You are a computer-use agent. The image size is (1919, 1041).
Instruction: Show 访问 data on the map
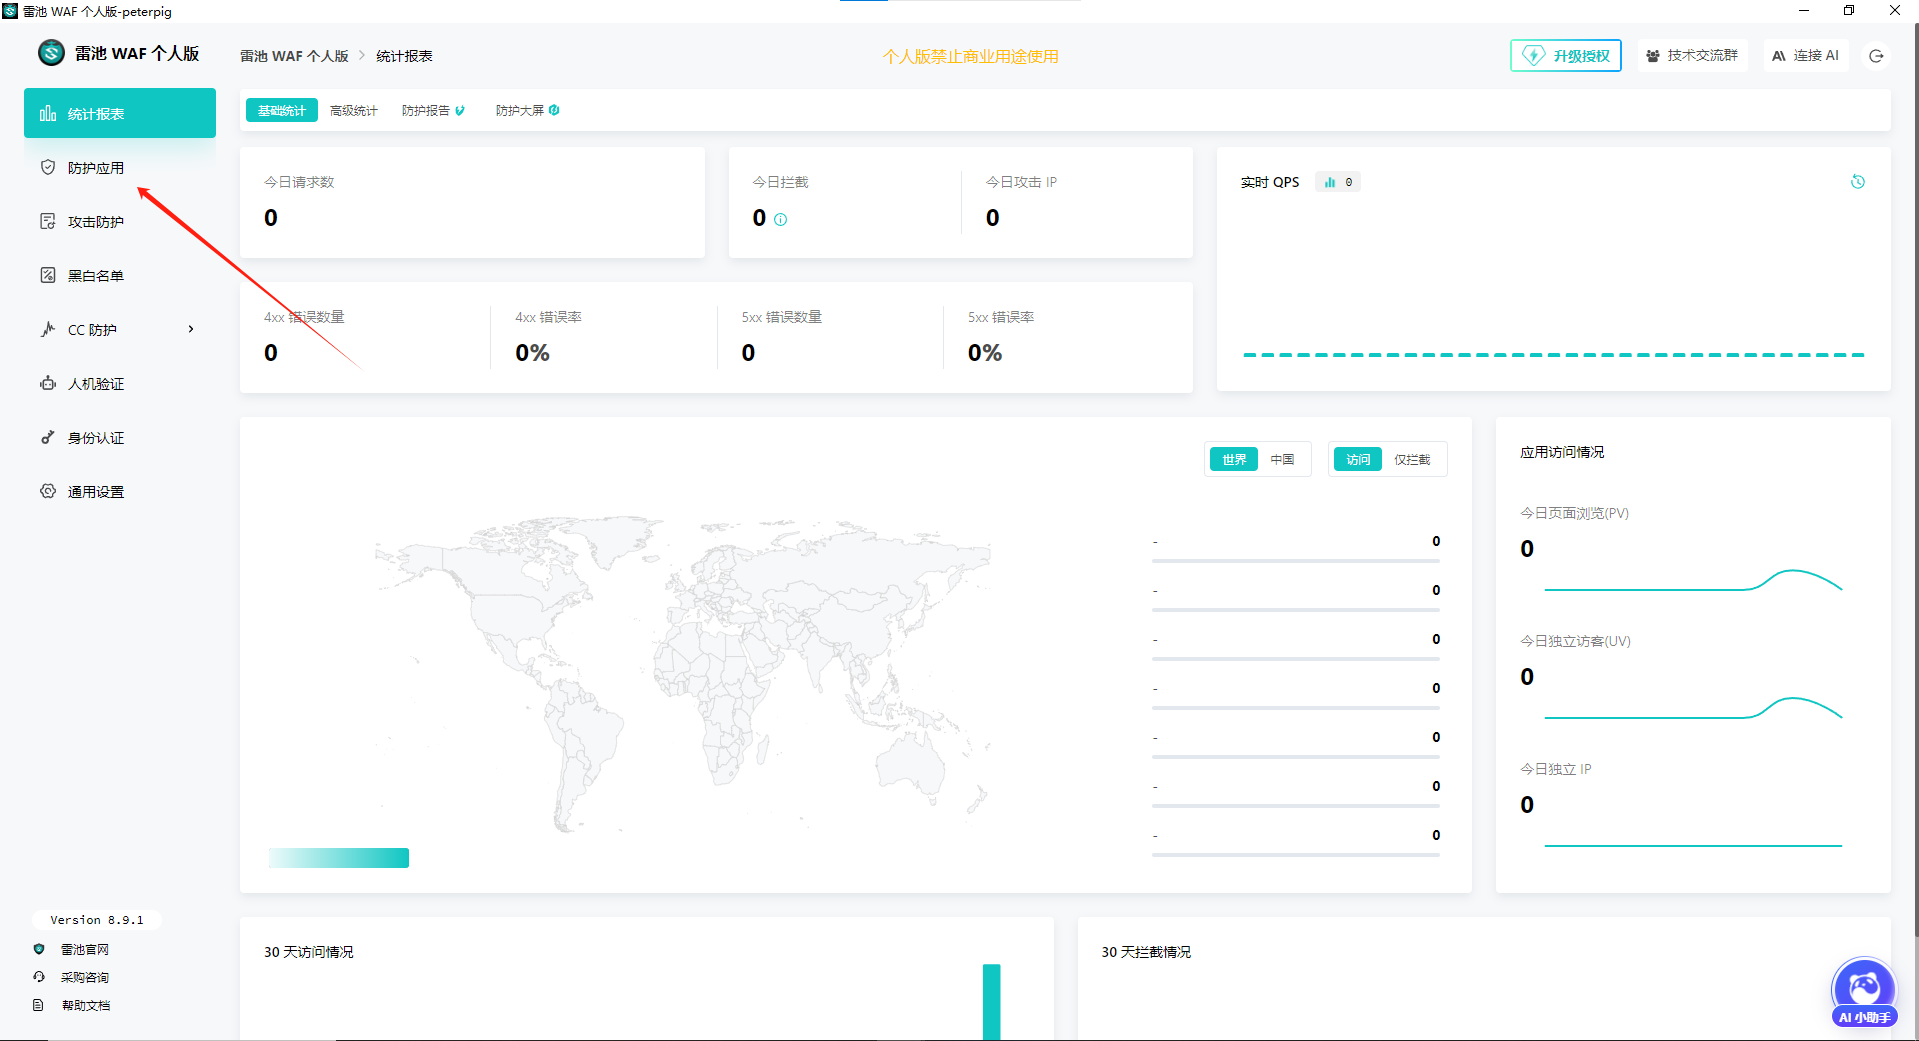tap(1358, 459)
